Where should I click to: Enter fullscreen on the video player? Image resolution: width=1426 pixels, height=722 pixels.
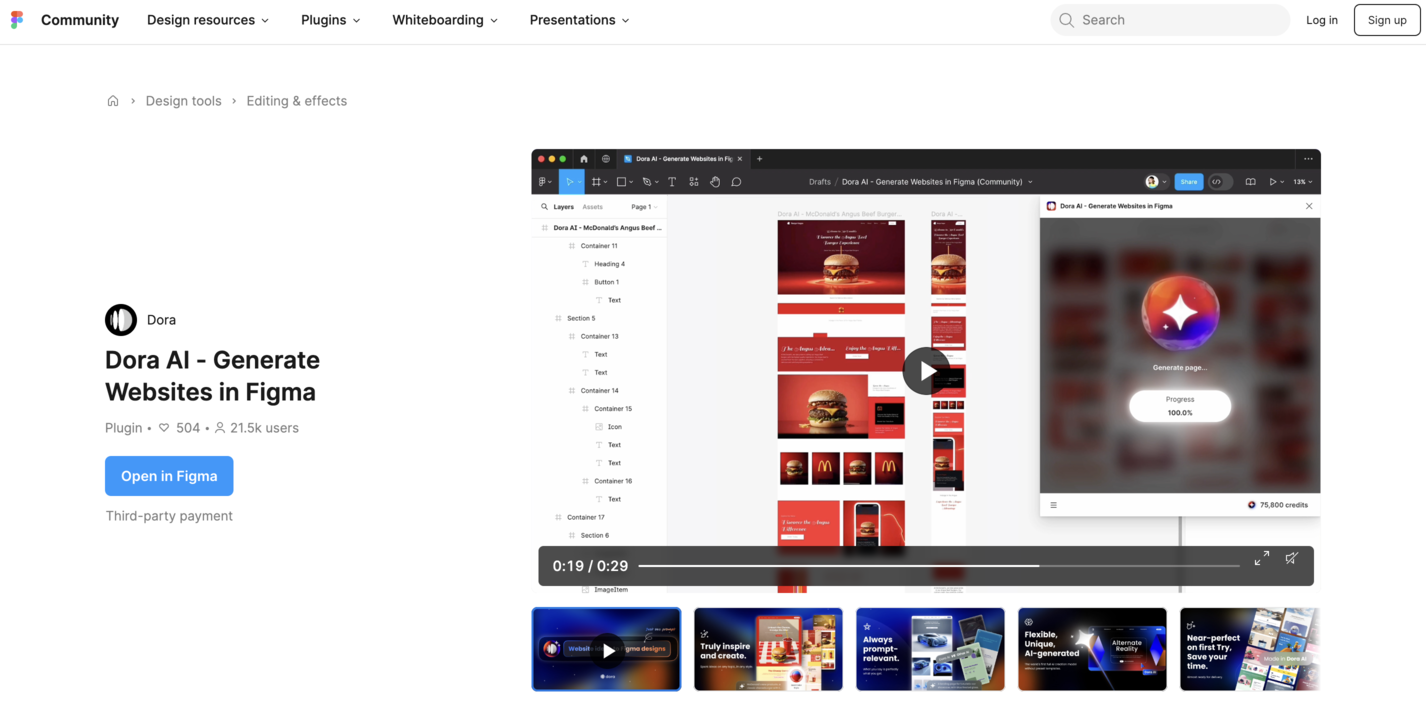(x=1261, y=558)
